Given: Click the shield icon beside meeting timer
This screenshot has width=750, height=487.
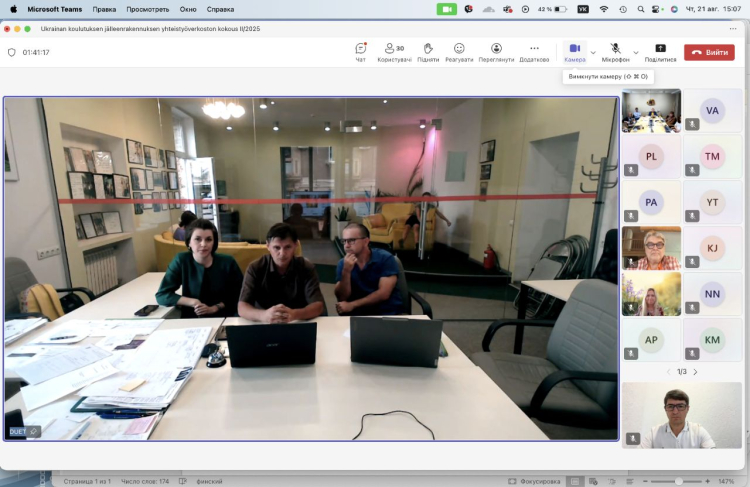Looking at the screenshot, I should pyautogui.click(x=11, y=52).
